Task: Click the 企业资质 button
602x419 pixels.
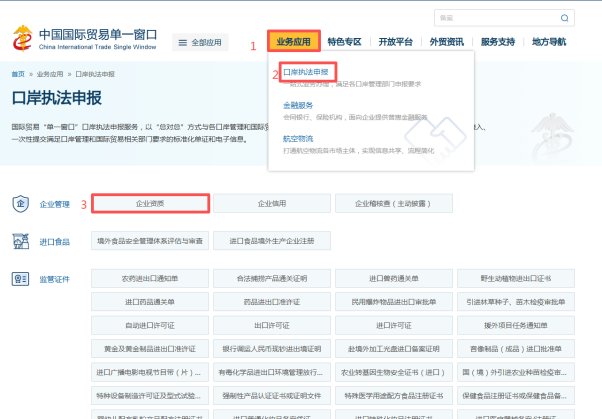Action: 150,204
